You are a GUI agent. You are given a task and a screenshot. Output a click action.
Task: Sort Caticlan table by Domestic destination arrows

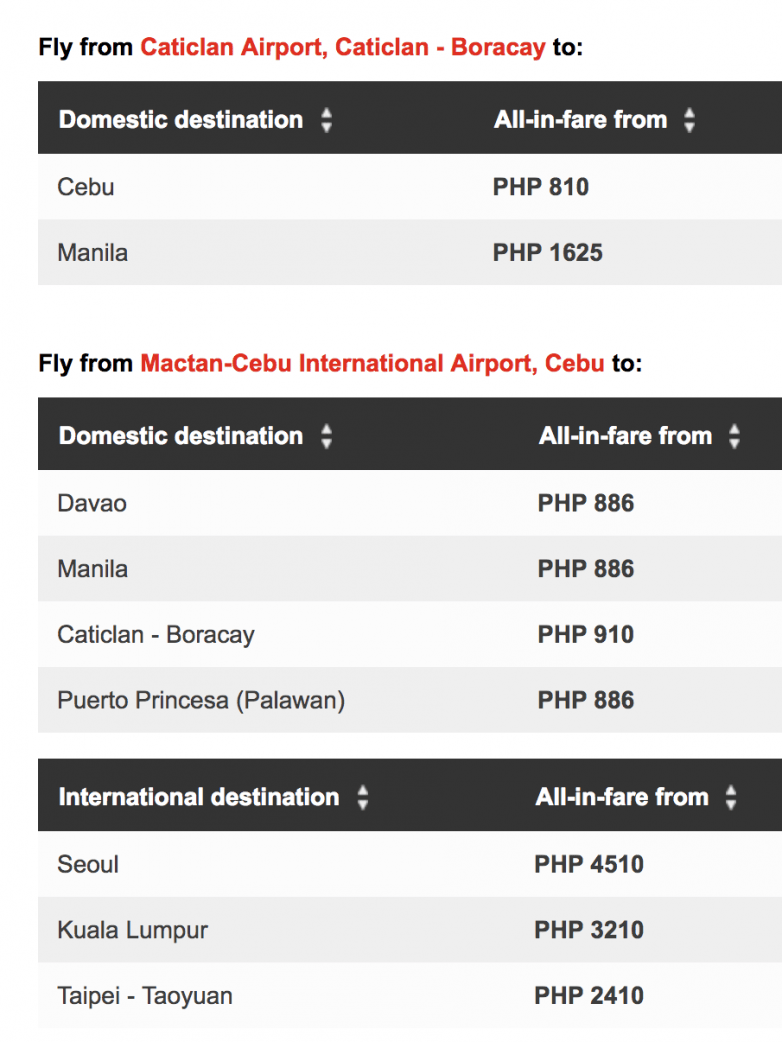click(326, 121)
